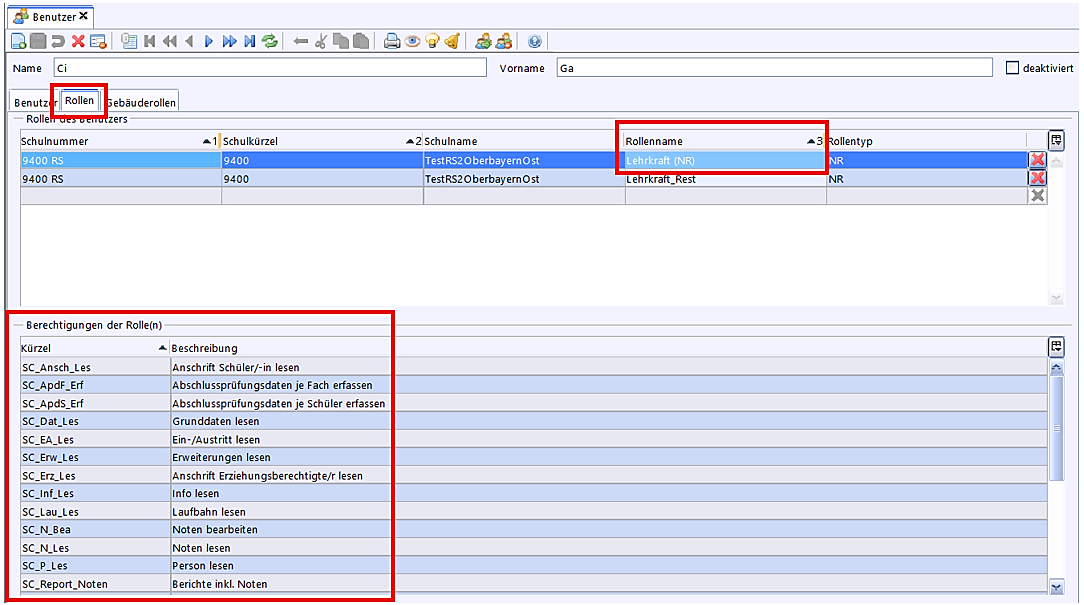Click the users icon with orange badge

coord(504,41)
